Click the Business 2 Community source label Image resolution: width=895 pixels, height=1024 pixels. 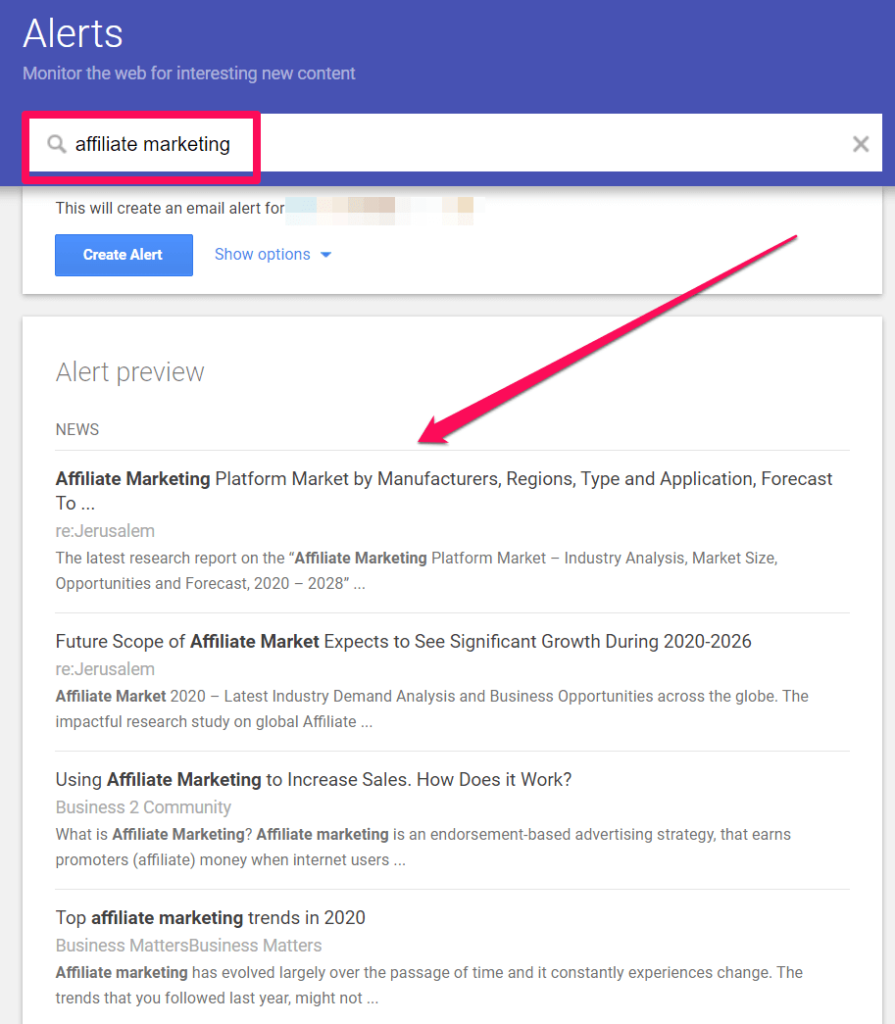click(x=143, y=807)
